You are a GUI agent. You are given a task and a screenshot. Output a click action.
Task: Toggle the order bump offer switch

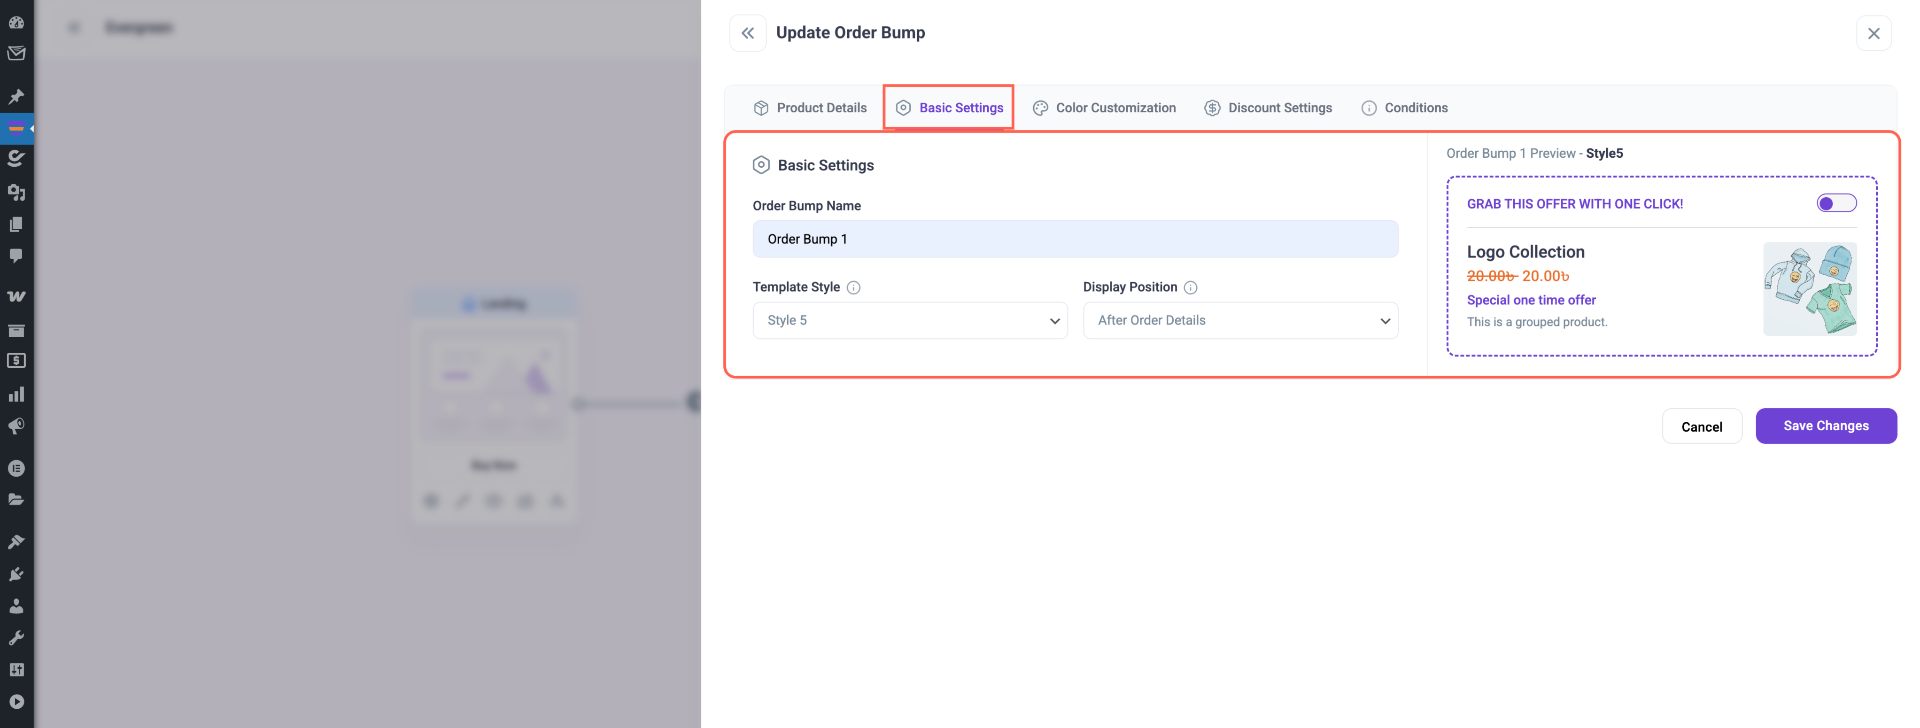1837,203
